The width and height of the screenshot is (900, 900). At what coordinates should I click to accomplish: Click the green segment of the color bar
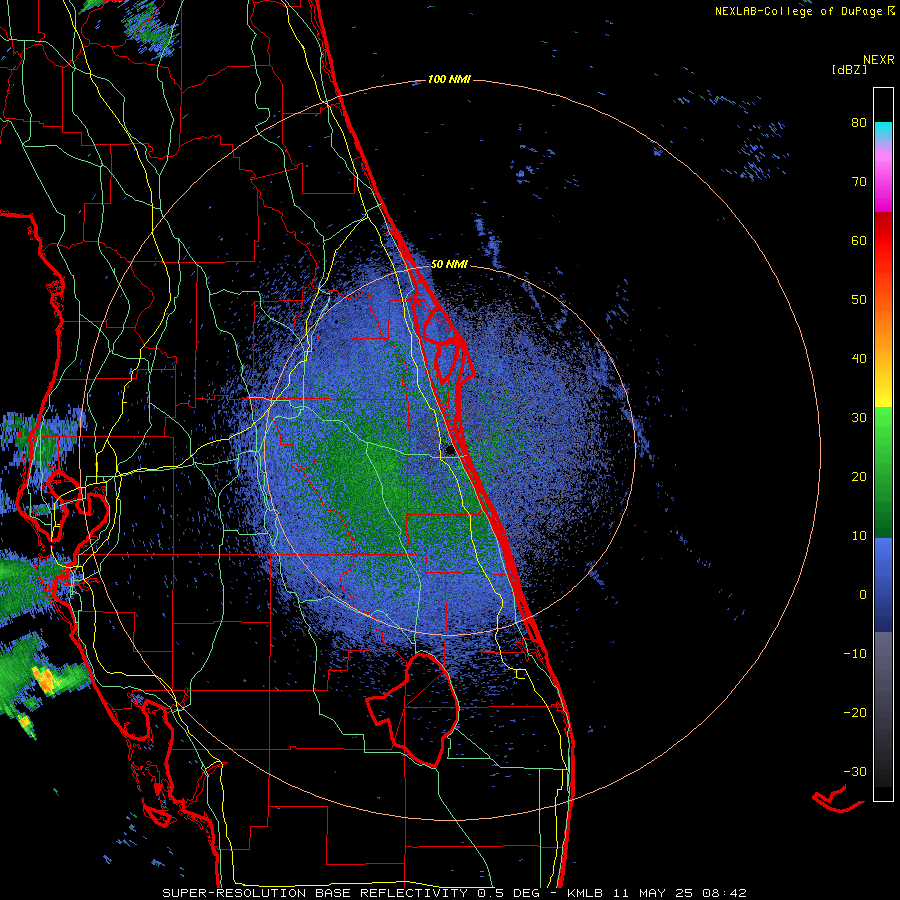pyautogui.click(x=883, y=472)
